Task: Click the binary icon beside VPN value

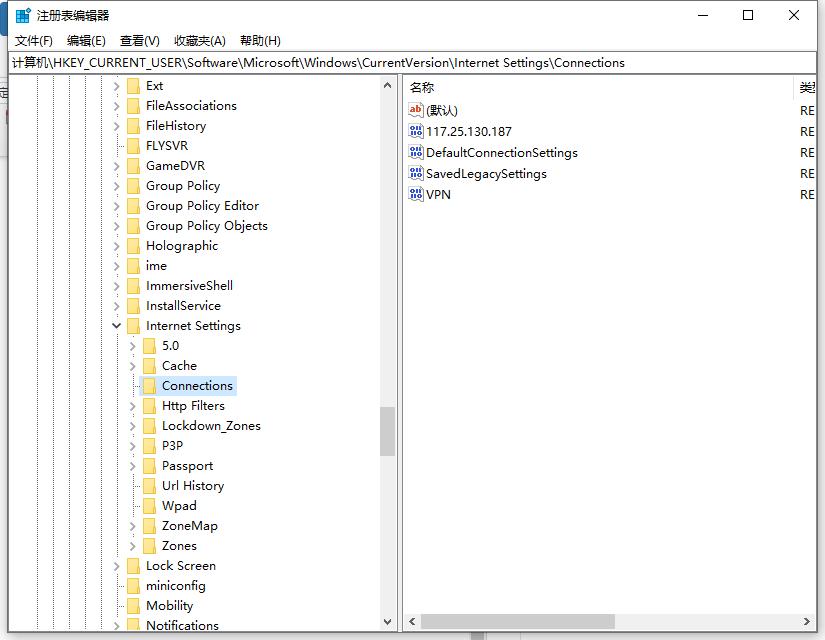Action: pos(417,194)
